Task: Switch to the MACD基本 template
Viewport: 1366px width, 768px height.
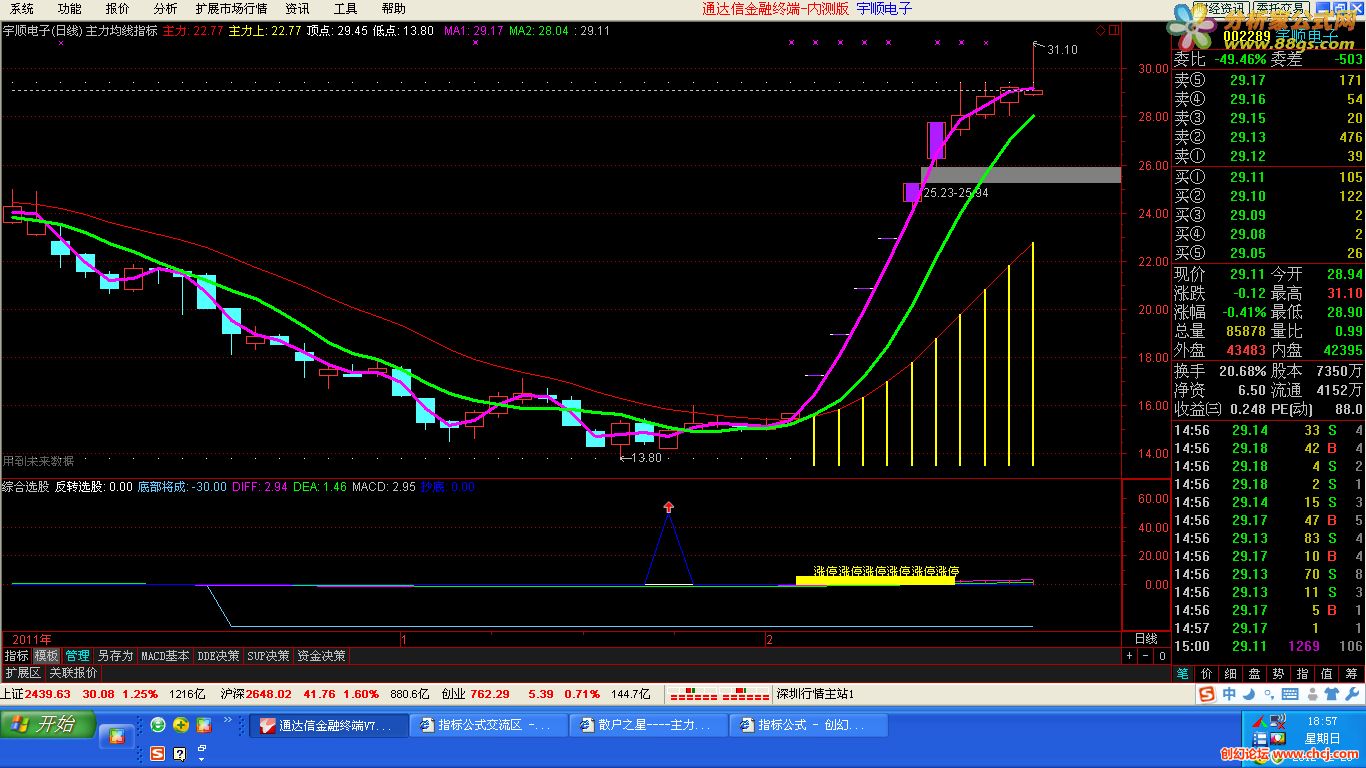Action: point(165,656)
